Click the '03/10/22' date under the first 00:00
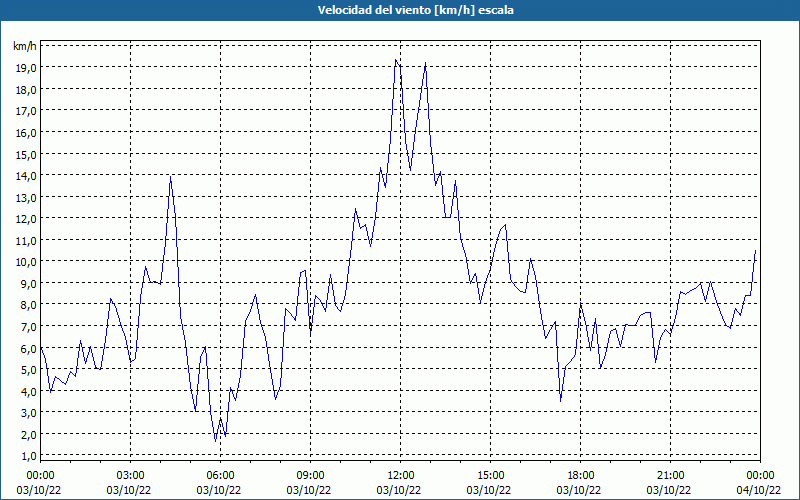Viewport: 800px width, 500px height. [x=39, y=490]
